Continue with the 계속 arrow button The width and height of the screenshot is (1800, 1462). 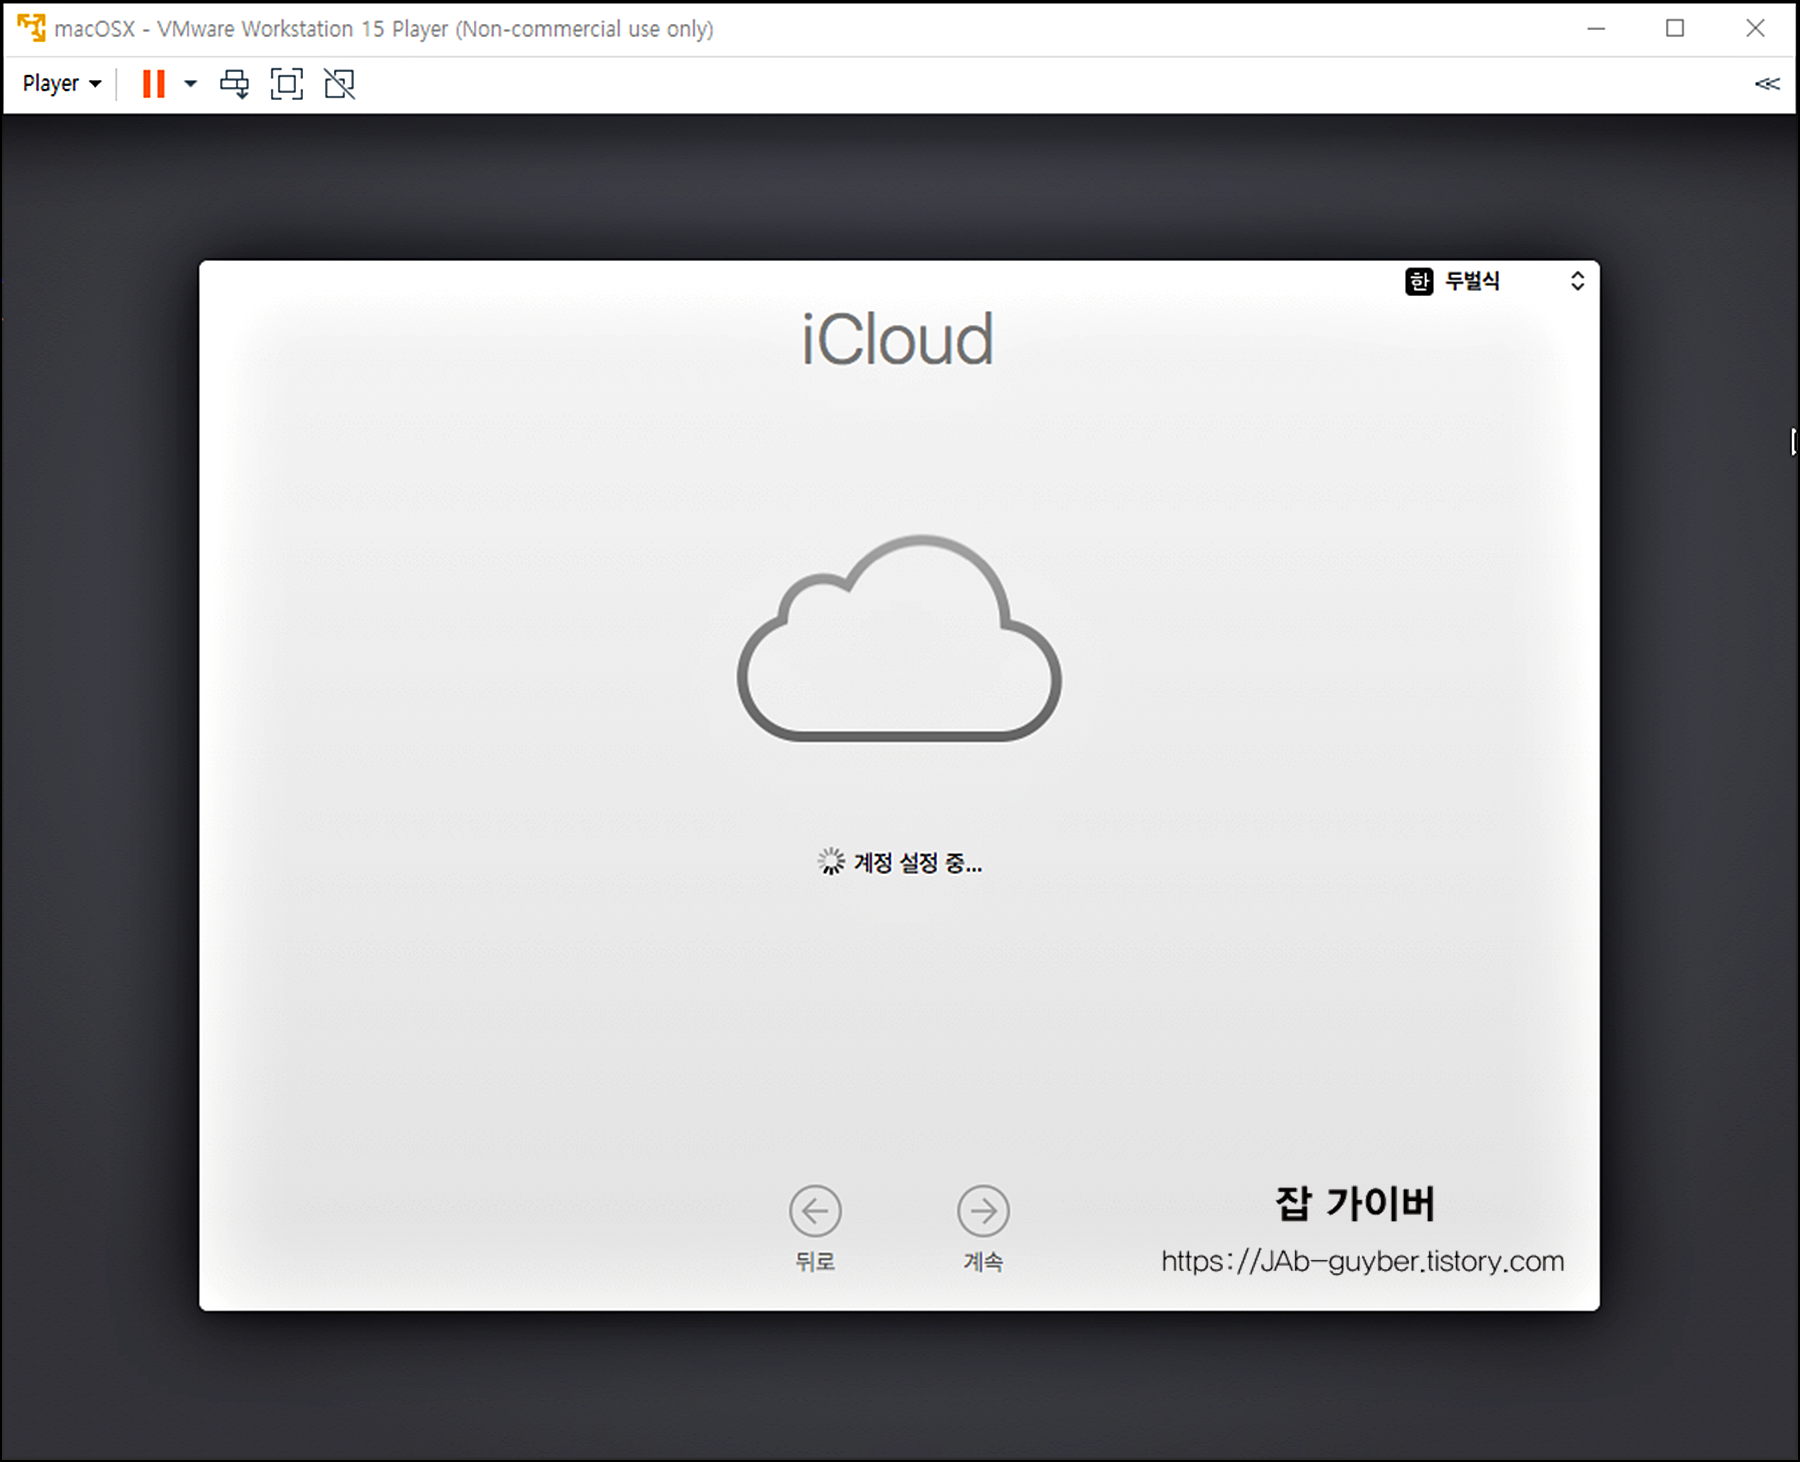click(983, 1211)
